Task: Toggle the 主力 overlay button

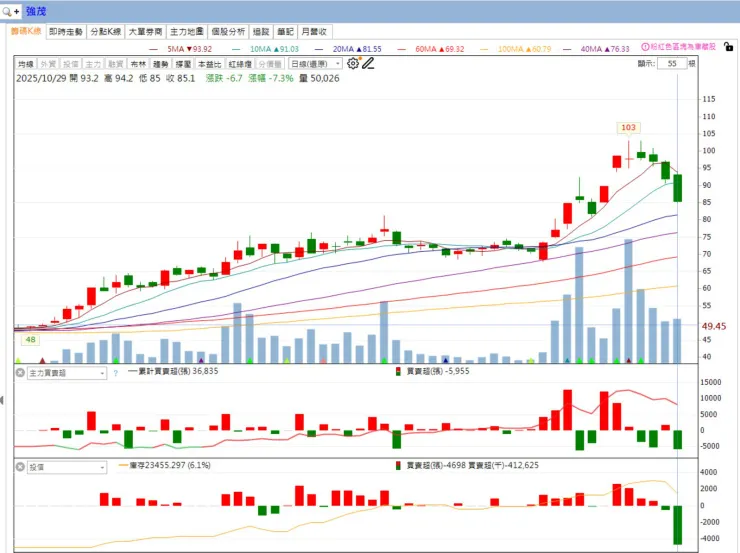Action: pyautogui.click(x=93, y=64)
